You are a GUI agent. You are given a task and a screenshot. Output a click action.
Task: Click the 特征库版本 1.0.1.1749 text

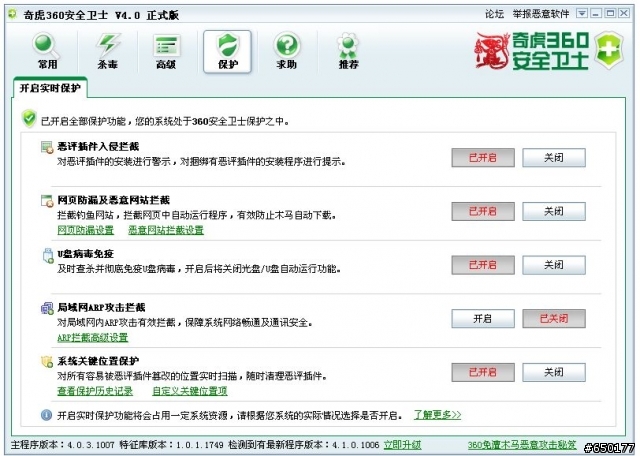tap(171, 445)
